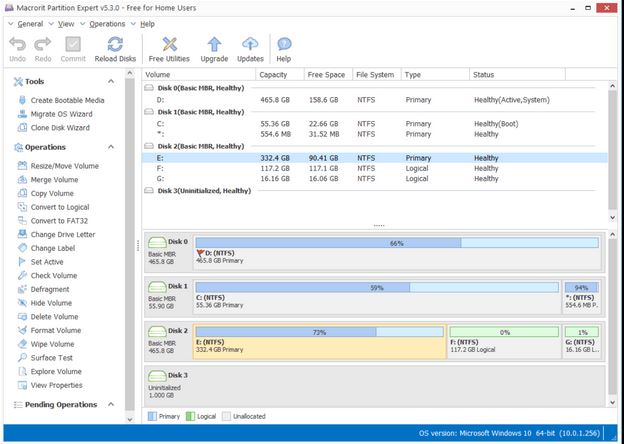Click the Disk 2 icon in disk map
The image size is (624, 444).
tap(157, 331)
